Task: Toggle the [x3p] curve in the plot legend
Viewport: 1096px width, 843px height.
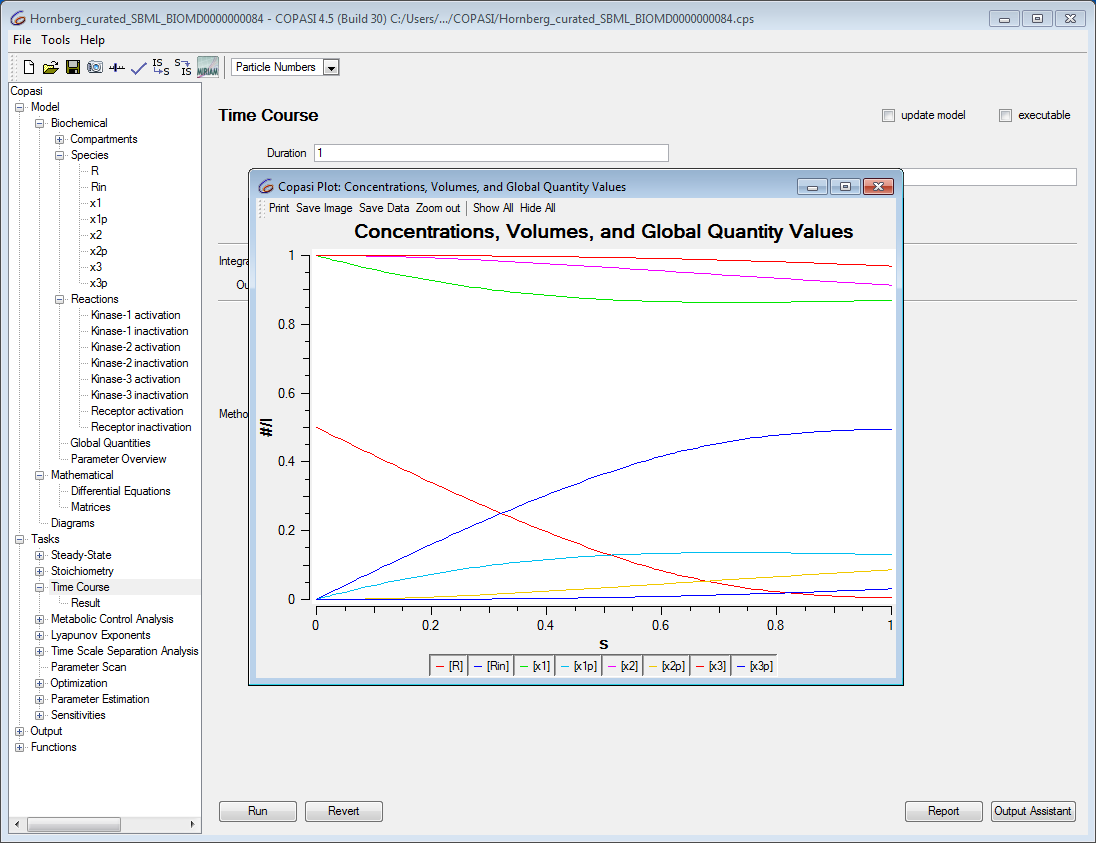Action: point(754,666)
